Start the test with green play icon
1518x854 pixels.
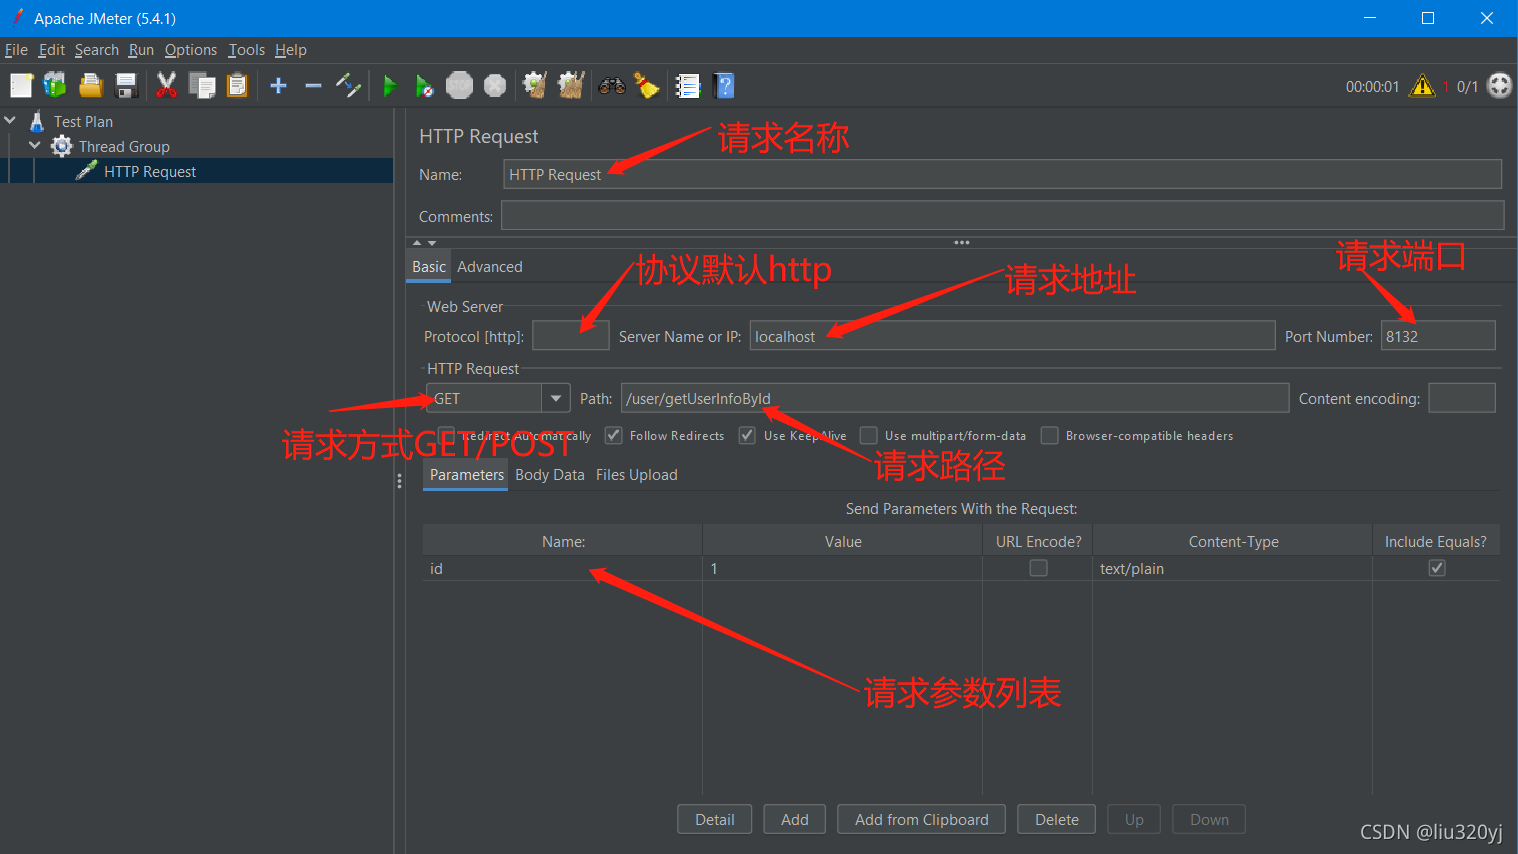(x=390, y=86)
